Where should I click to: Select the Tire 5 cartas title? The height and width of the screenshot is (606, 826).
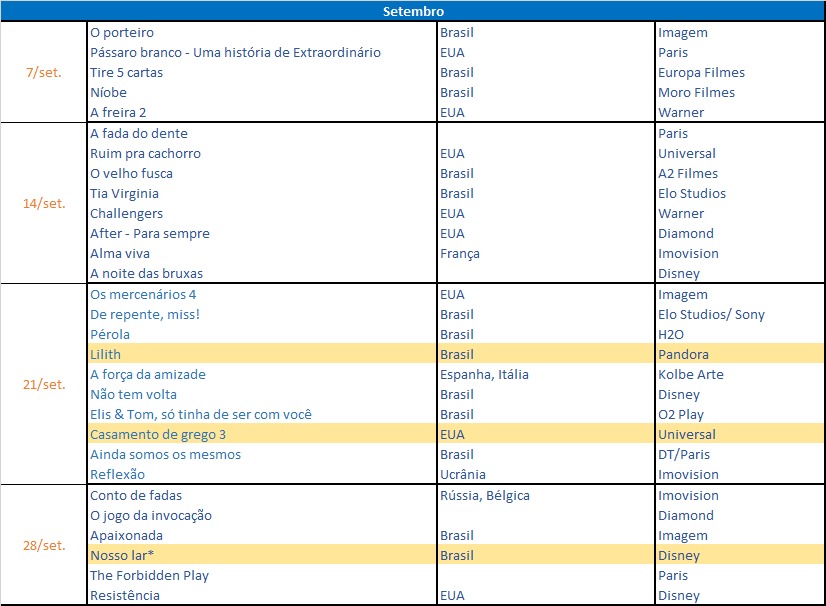[126, 72]
